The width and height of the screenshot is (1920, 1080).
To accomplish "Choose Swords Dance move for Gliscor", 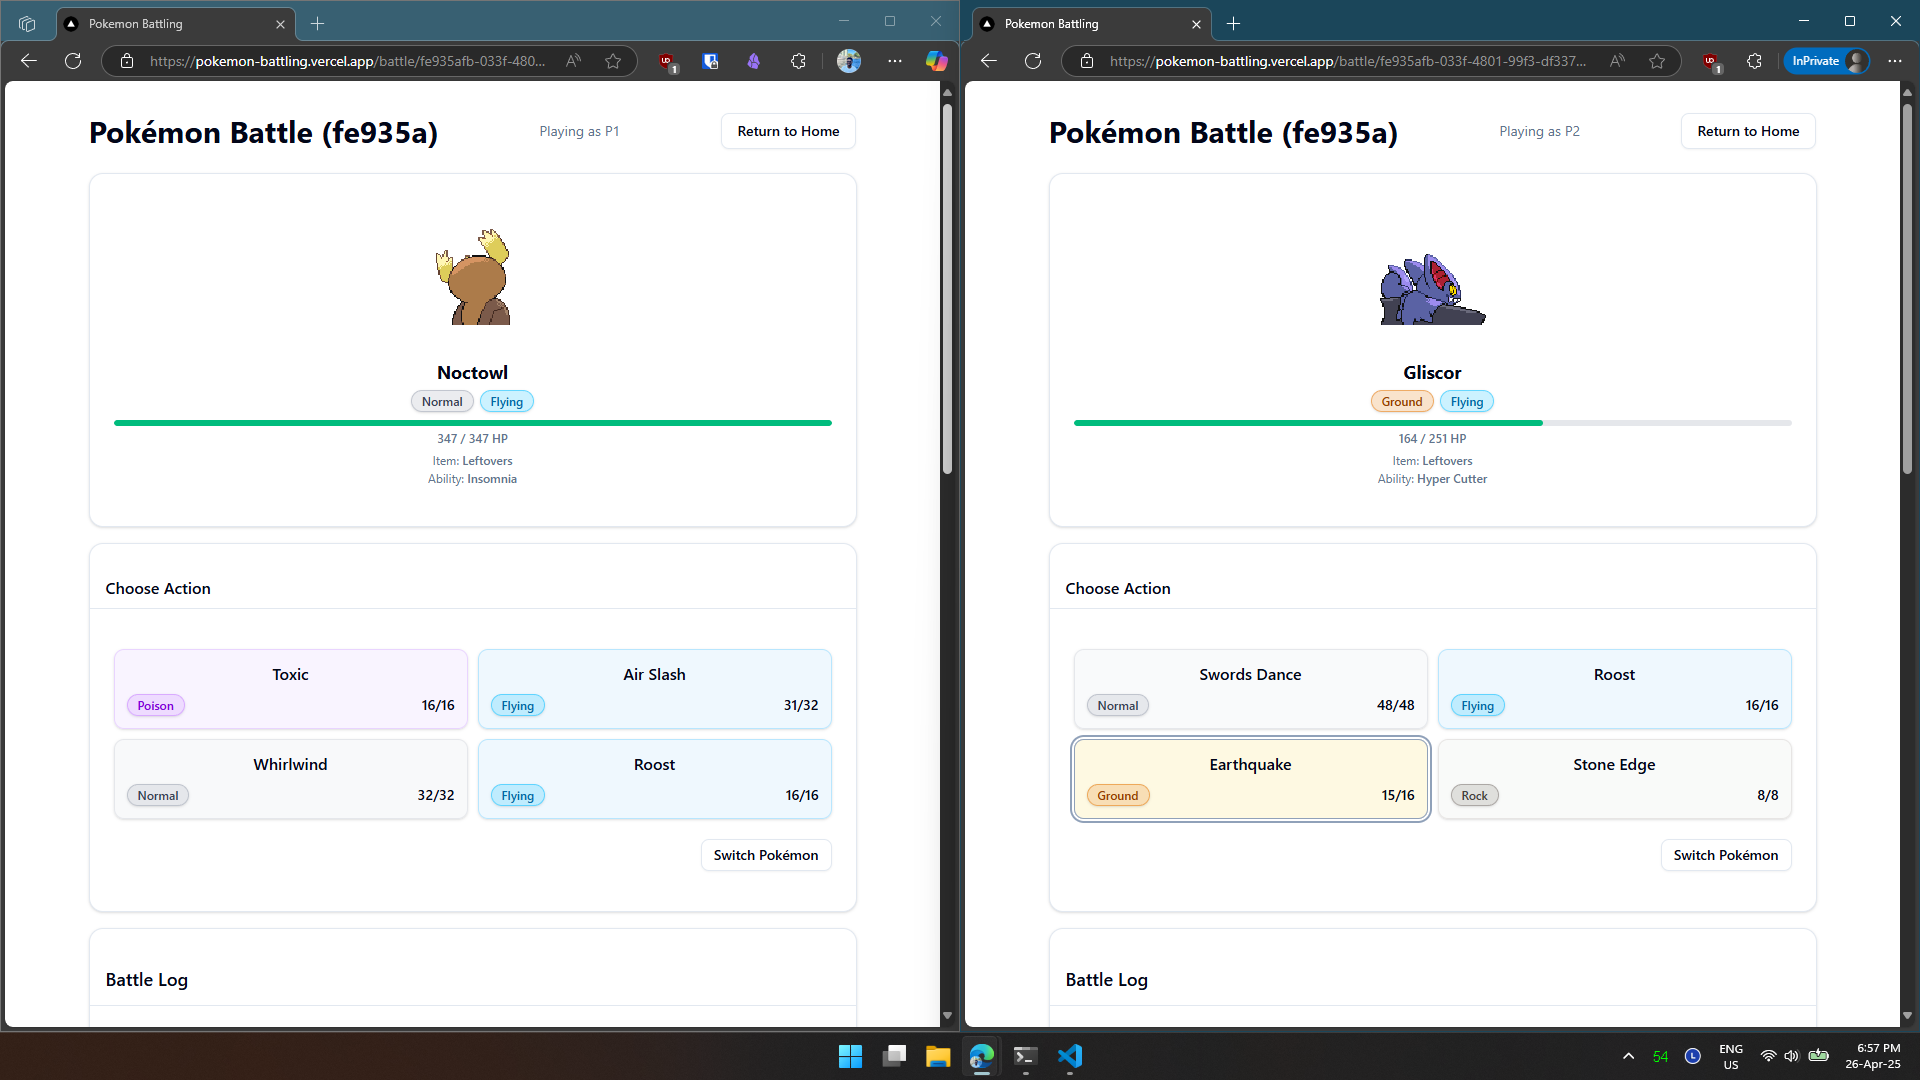I will click(1250, 689).
